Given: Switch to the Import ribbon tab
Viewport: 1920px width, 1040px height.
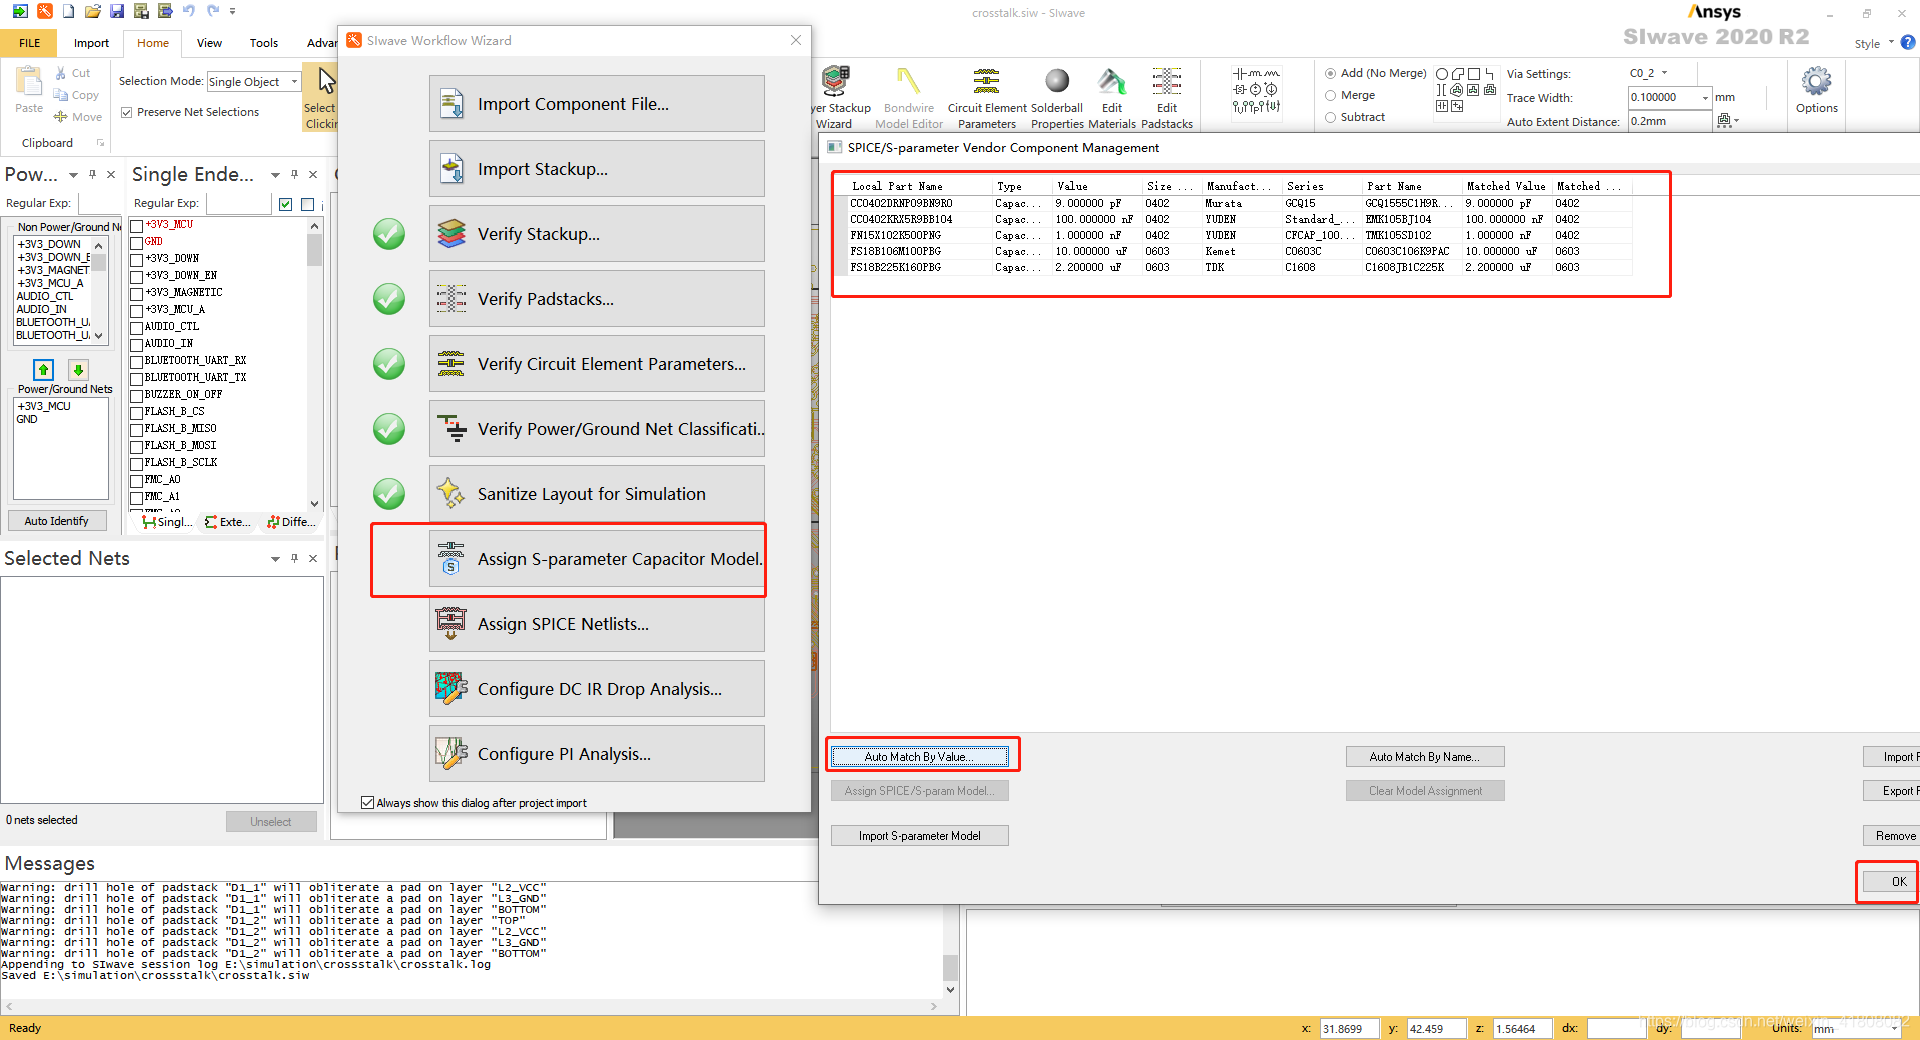Looking at the screenshot, I should point(91,43).
